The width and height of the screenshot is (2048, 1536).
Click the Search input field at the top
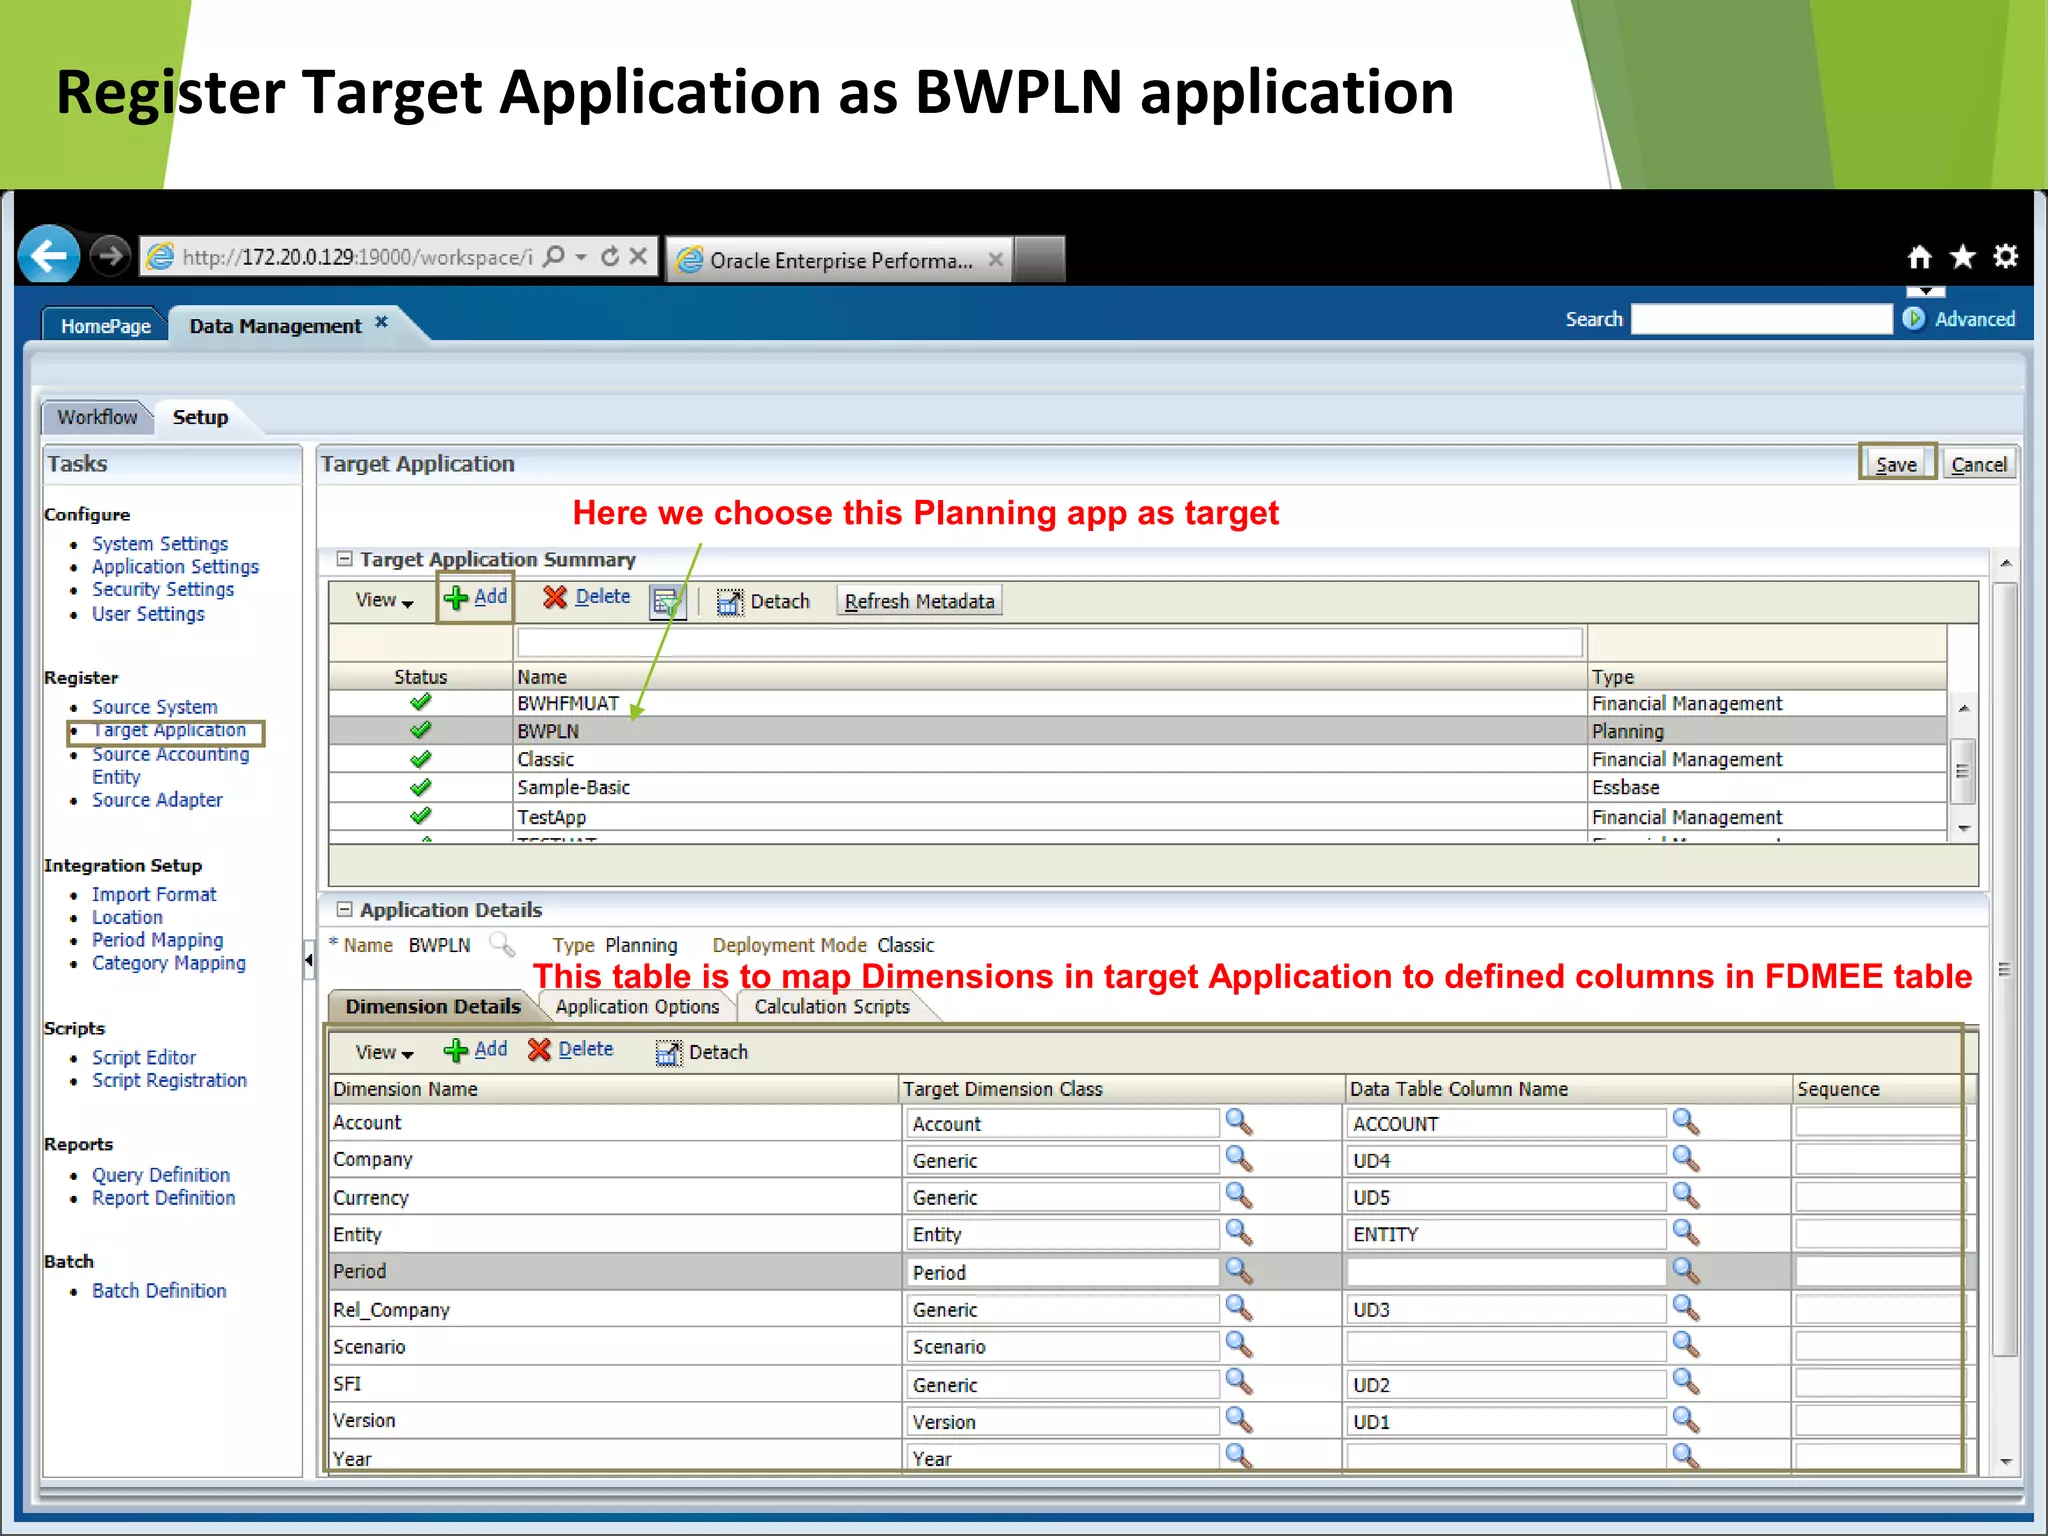tap(1761, 319)
